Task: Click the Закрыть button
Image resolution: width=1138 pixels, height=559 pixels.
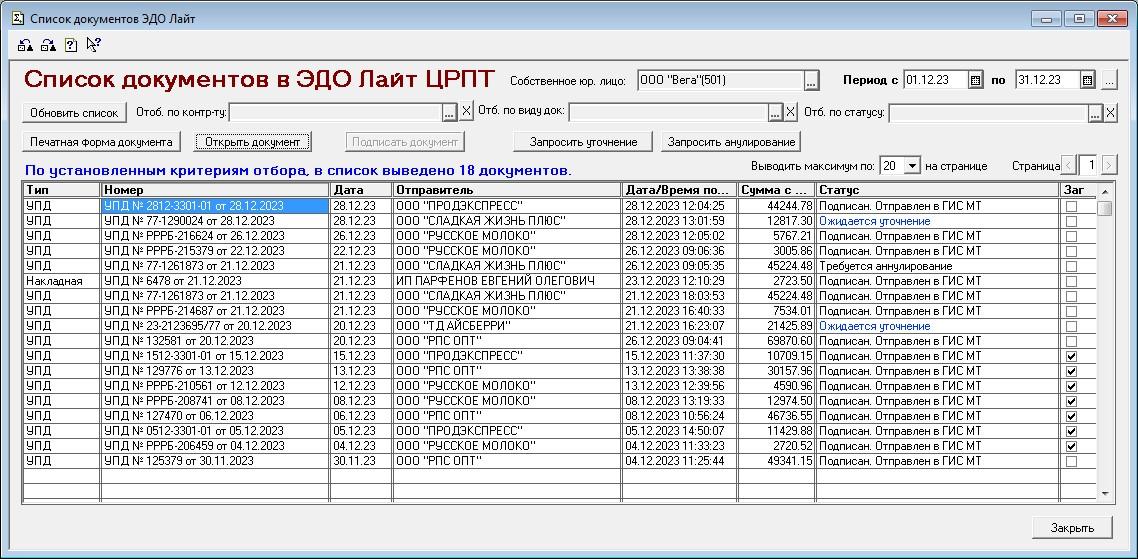Action: (1072, 528)
